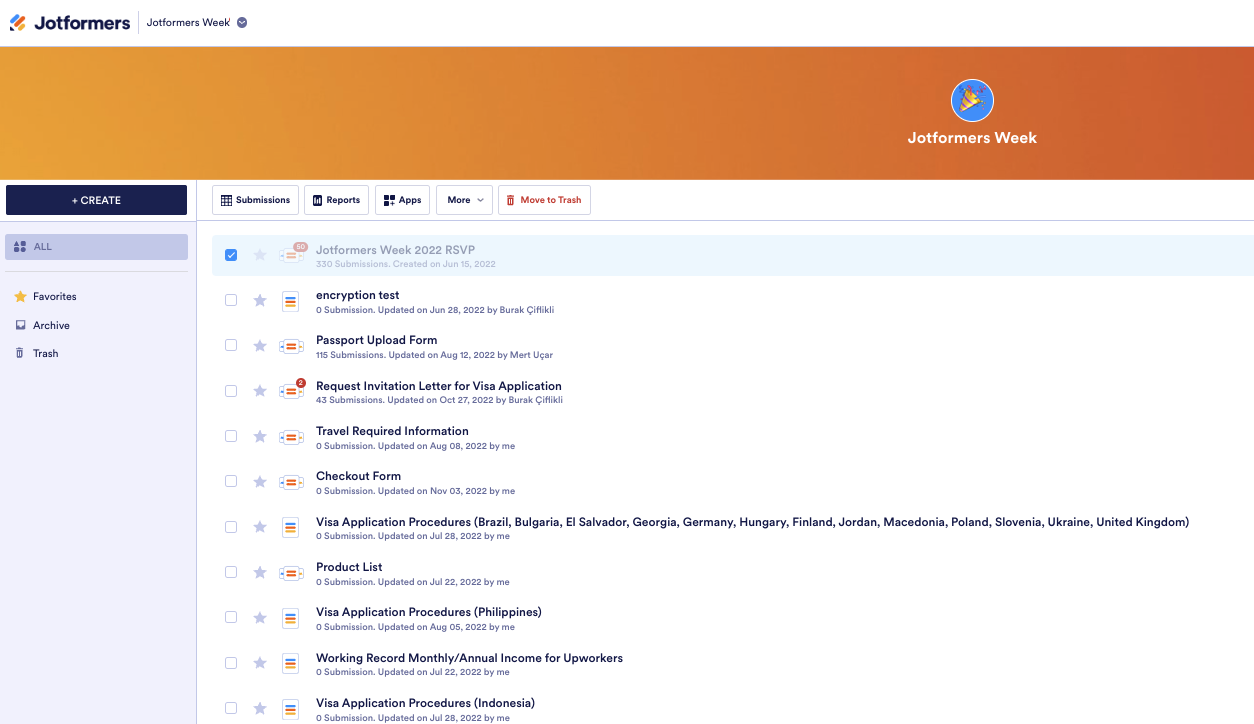Open the Product List title
The image size is (1254, 724).
pyautogui.click(x=349, y=567)
